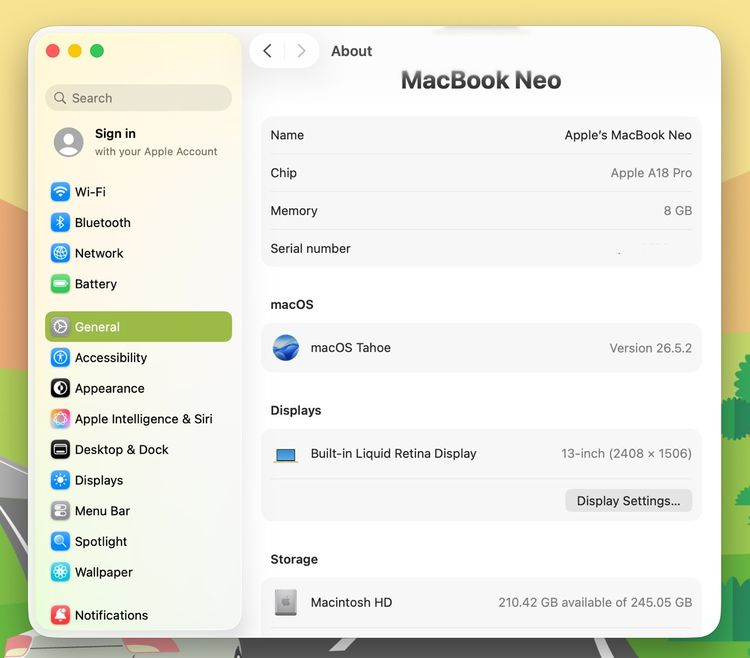Screen dimensions: 750x658
Task: Click the Notifications bell icon
Action: pos(60,615)
